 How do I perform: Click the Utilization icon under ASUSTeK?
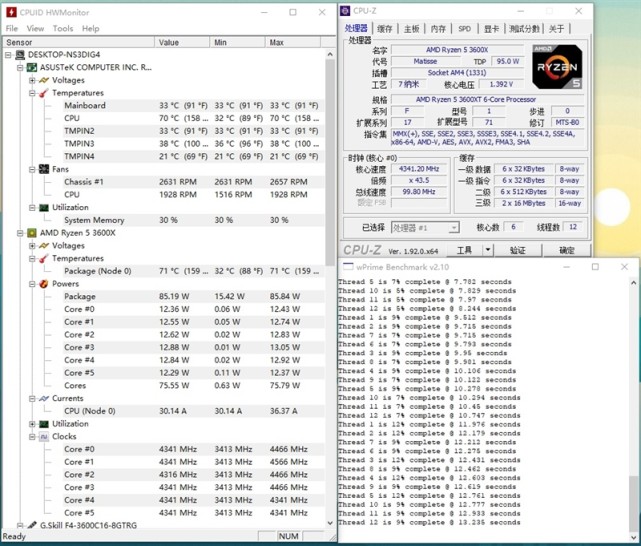(44, 208)
